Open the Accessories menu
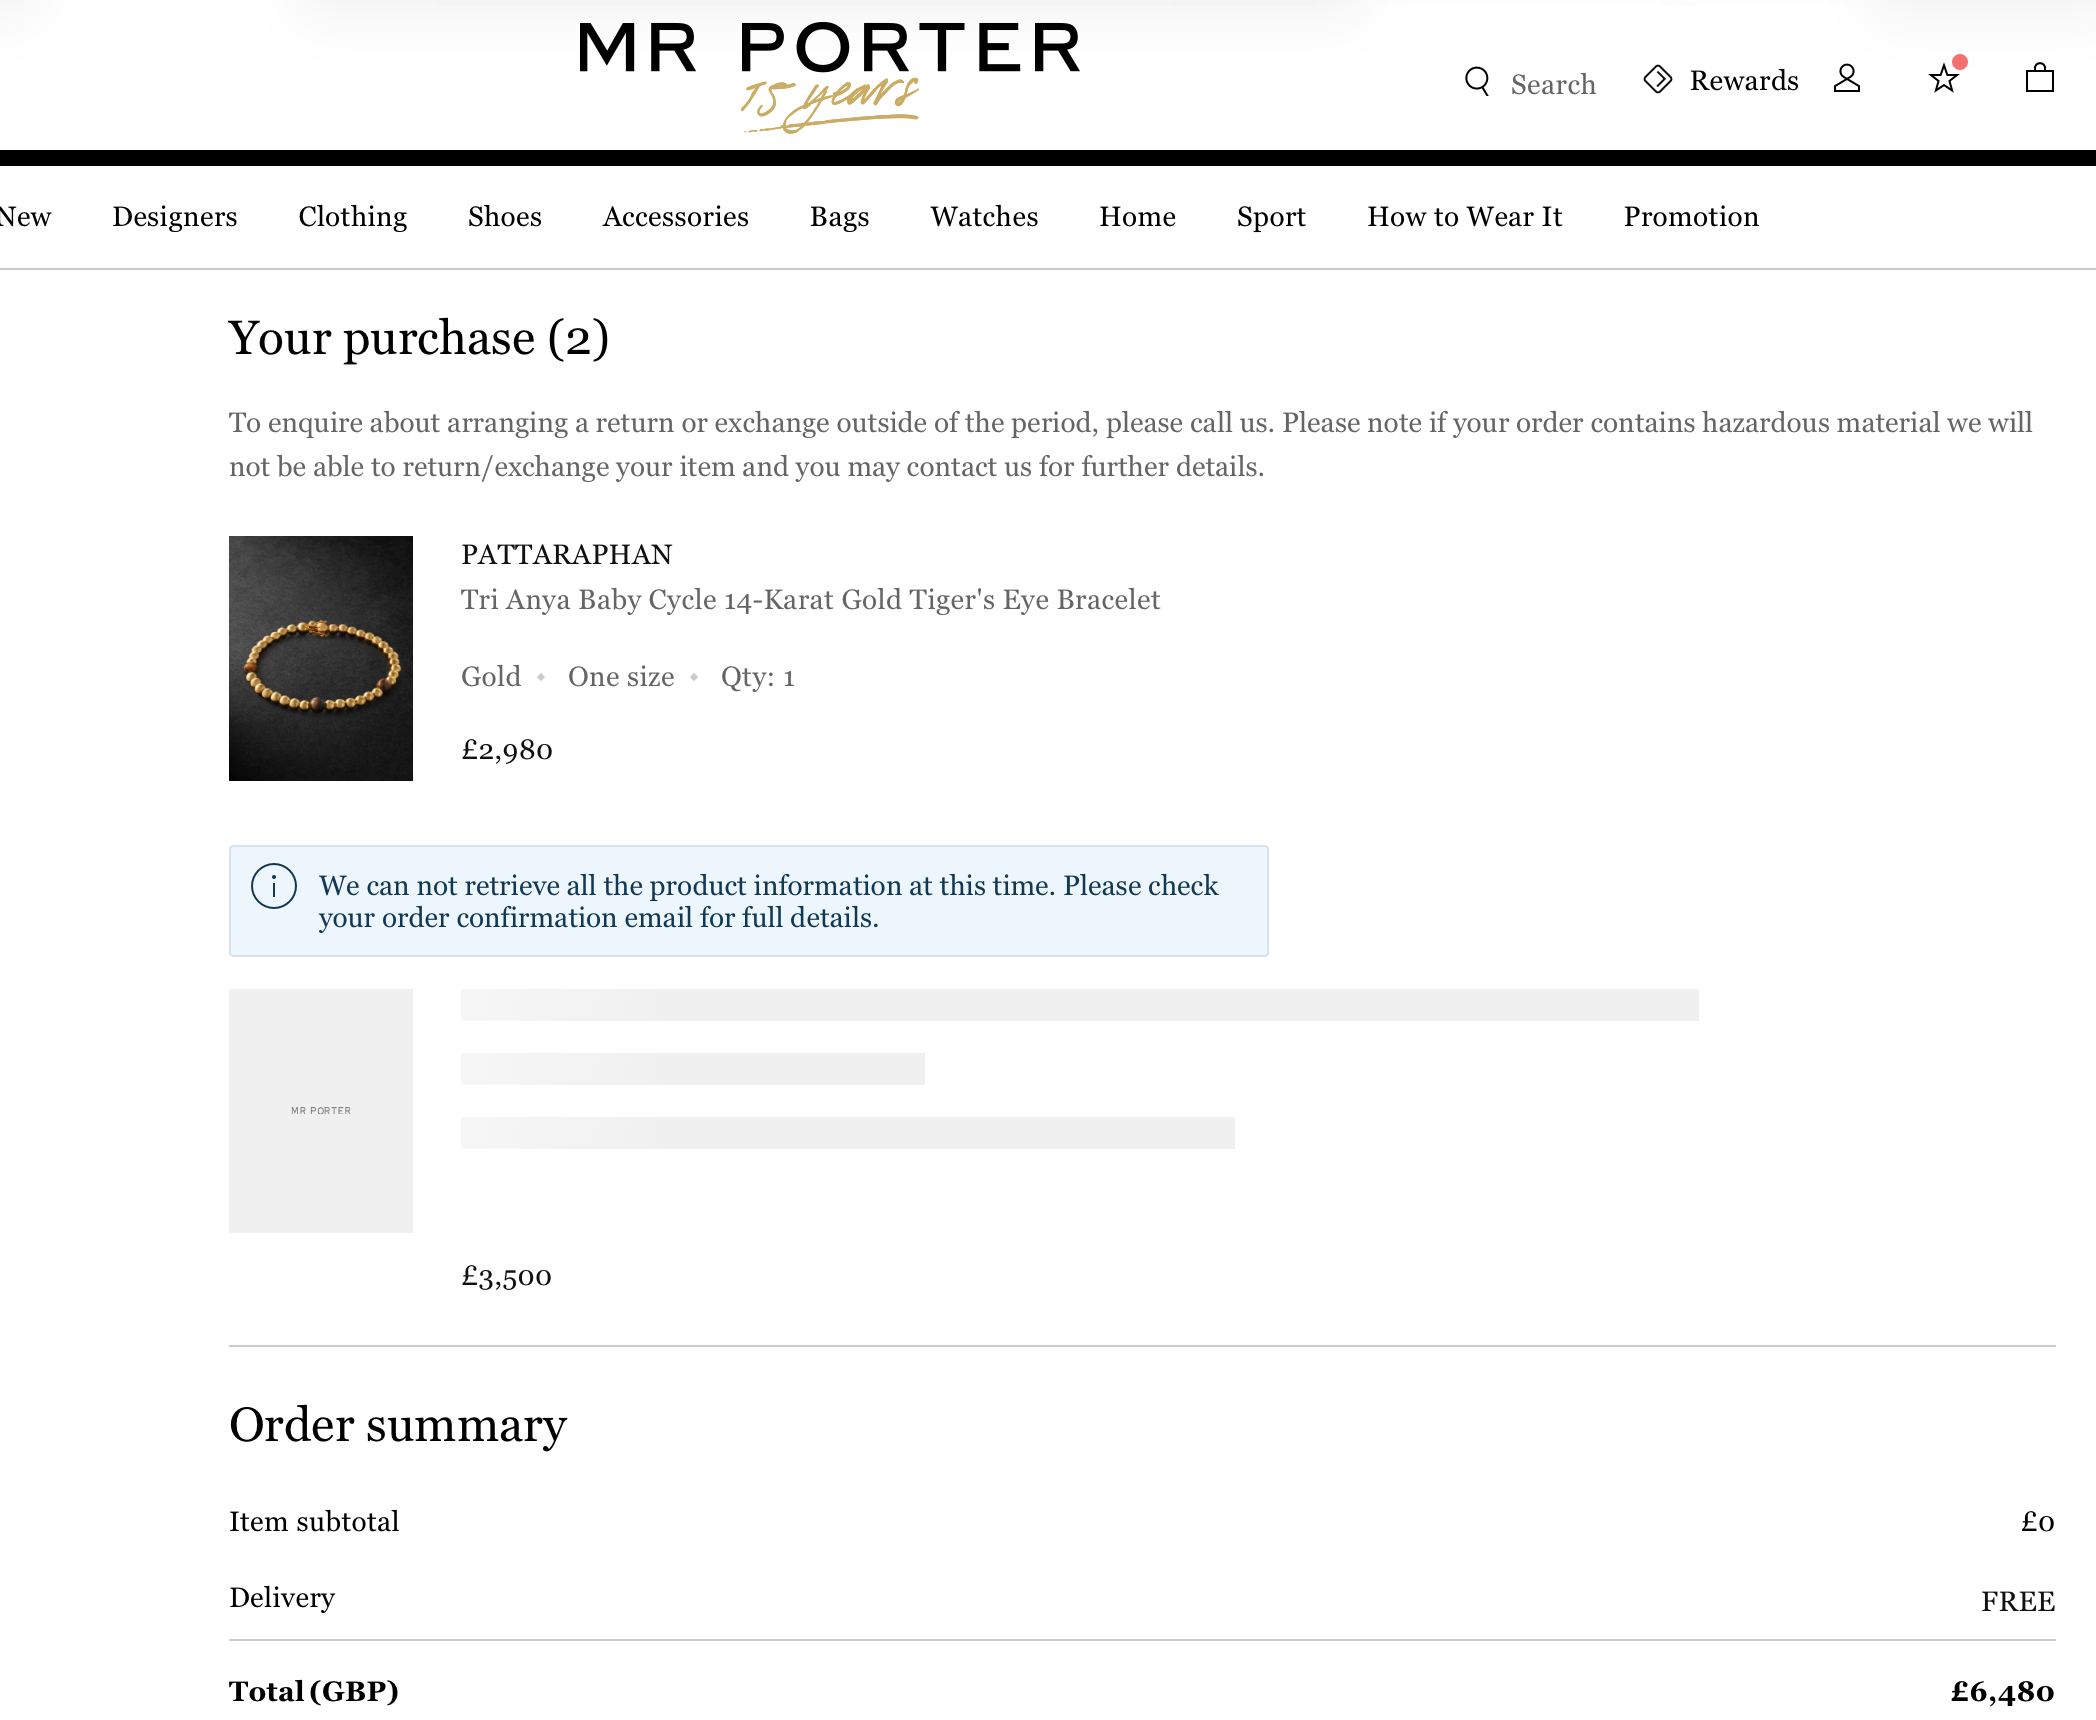Screen dimensions: 2096x1720 676,217
